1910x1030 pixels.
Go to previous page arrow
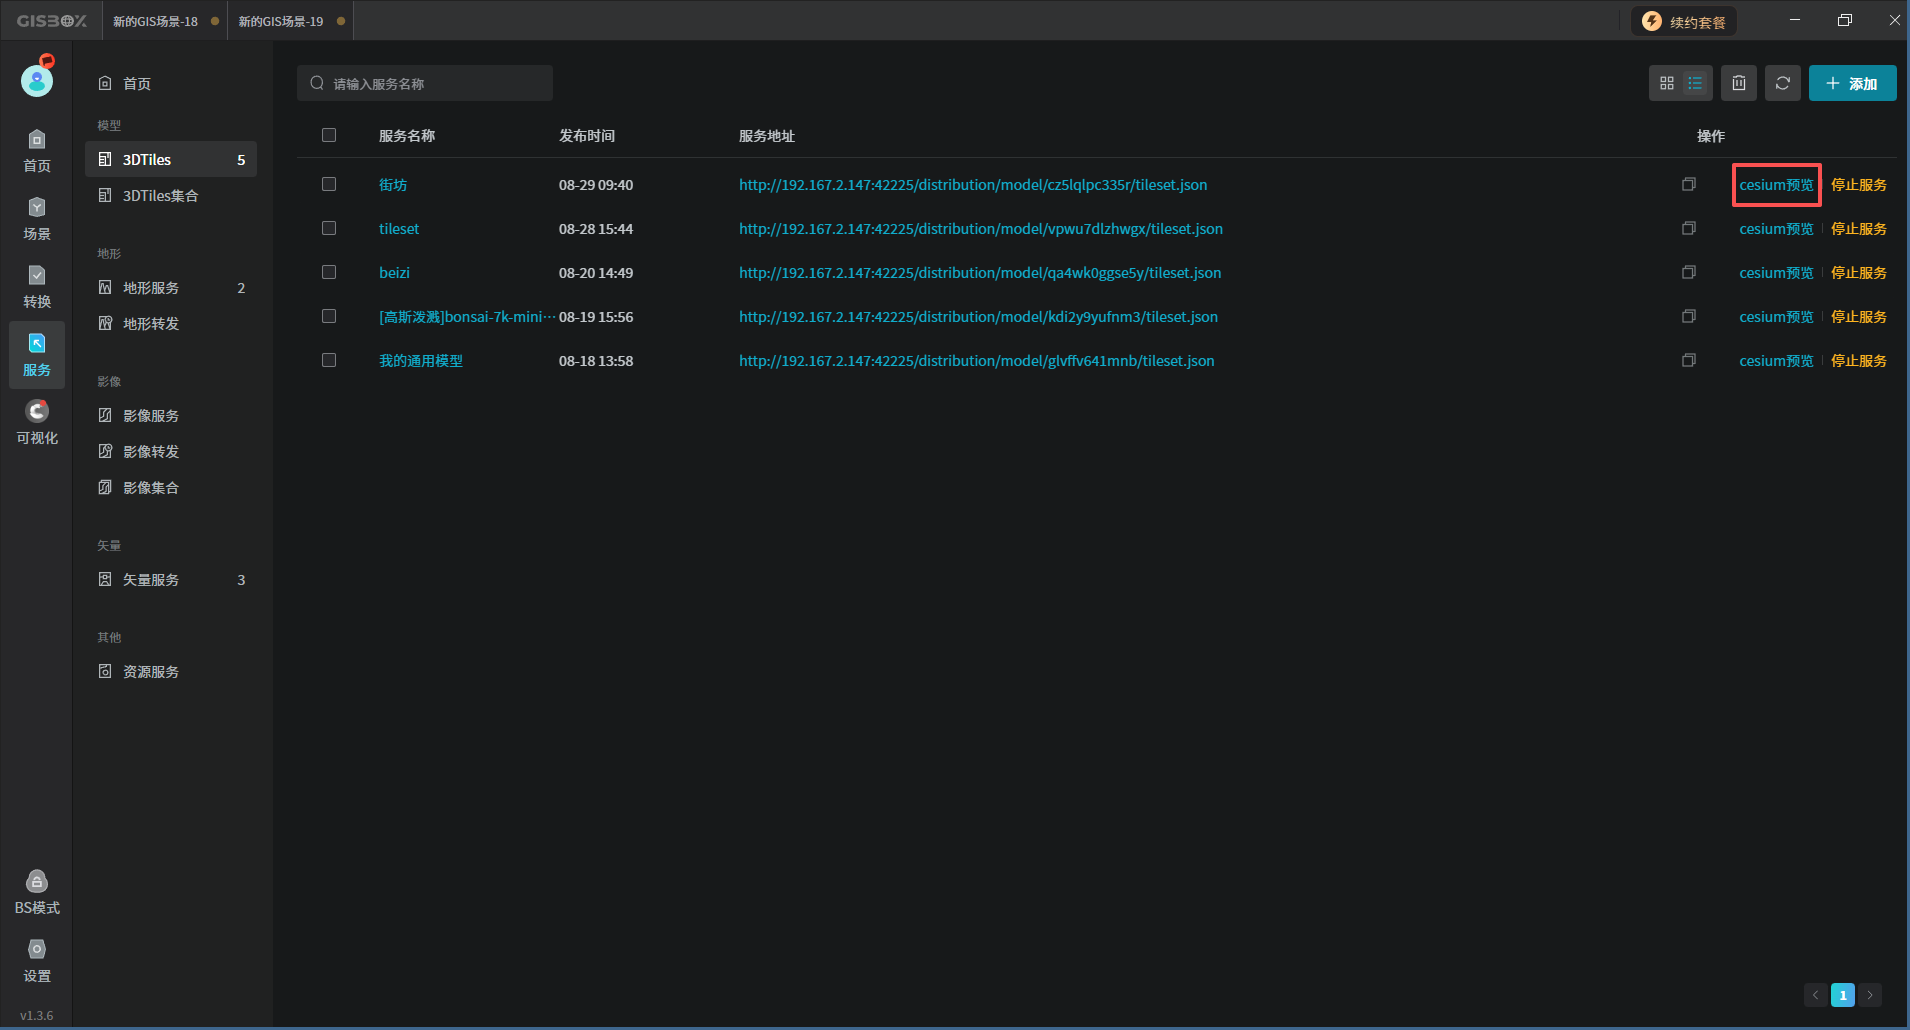pyautogui.click(x=1815, y=995)
